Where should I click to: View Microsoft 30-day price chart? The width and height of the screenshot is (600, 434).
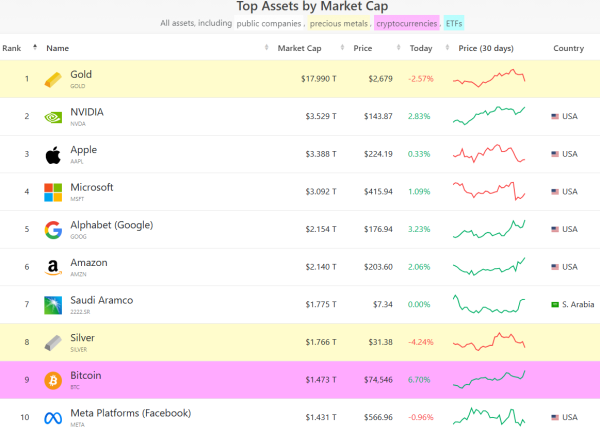click(489, 191)
